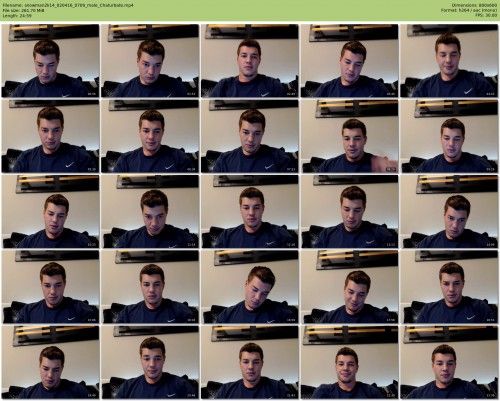This screenshot has width=500, height=401.
Task: Click the Dimensions info in header
Action: (474, 5)
